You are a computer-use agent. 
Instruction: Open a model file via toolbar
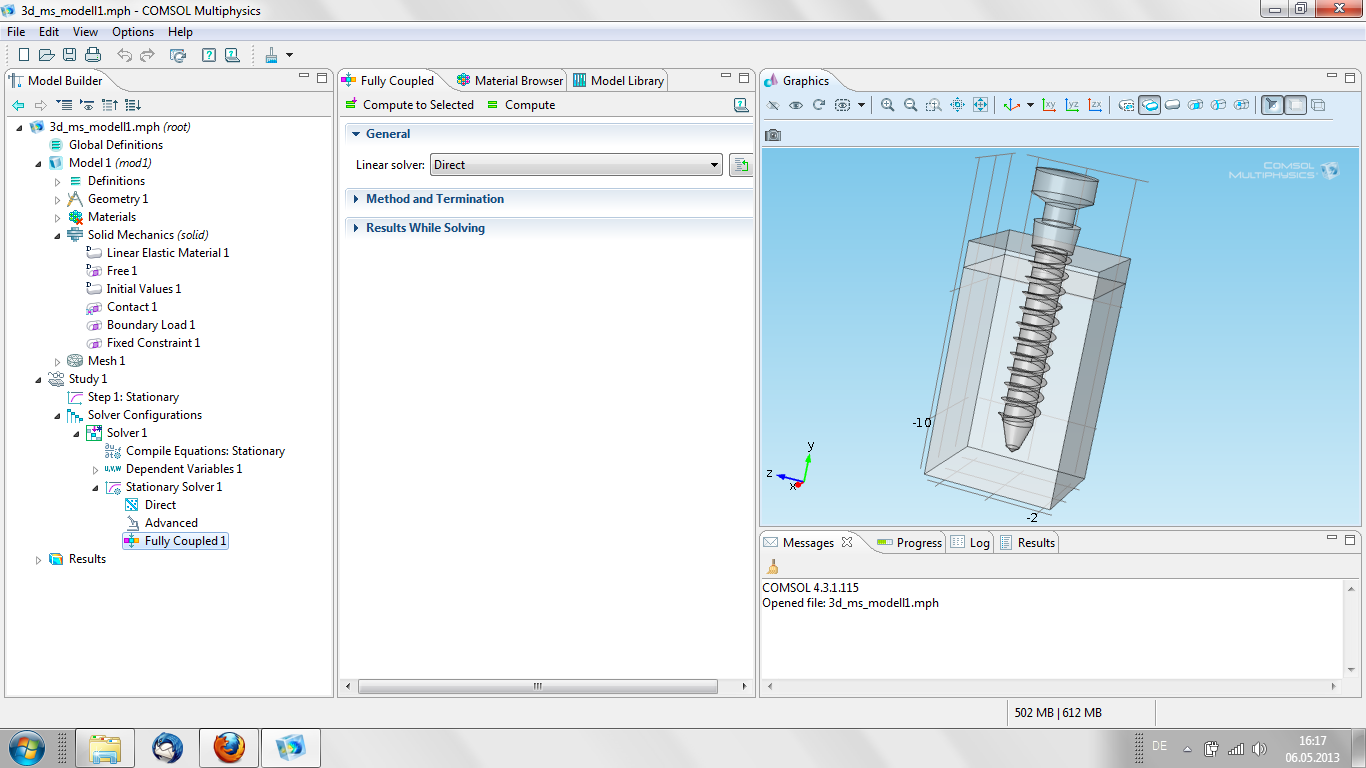(47, 55)
